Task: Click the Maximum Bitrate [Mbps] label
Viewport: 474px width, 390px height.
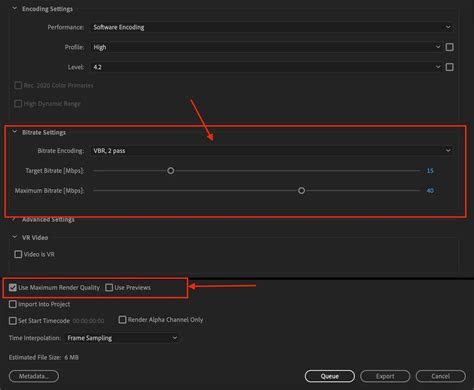Action: pyautogui.click(x=49, y=191)
